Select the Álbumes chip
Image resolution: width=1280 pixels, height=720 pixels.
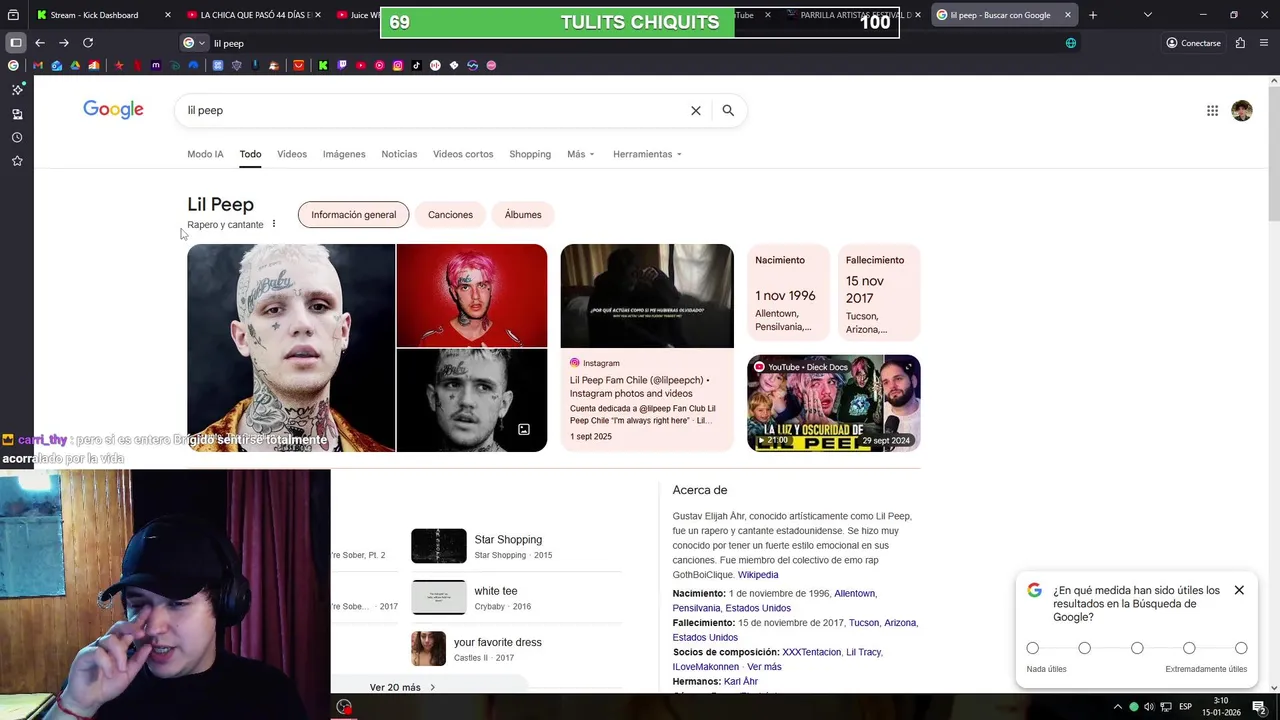[x=523, y=215]
